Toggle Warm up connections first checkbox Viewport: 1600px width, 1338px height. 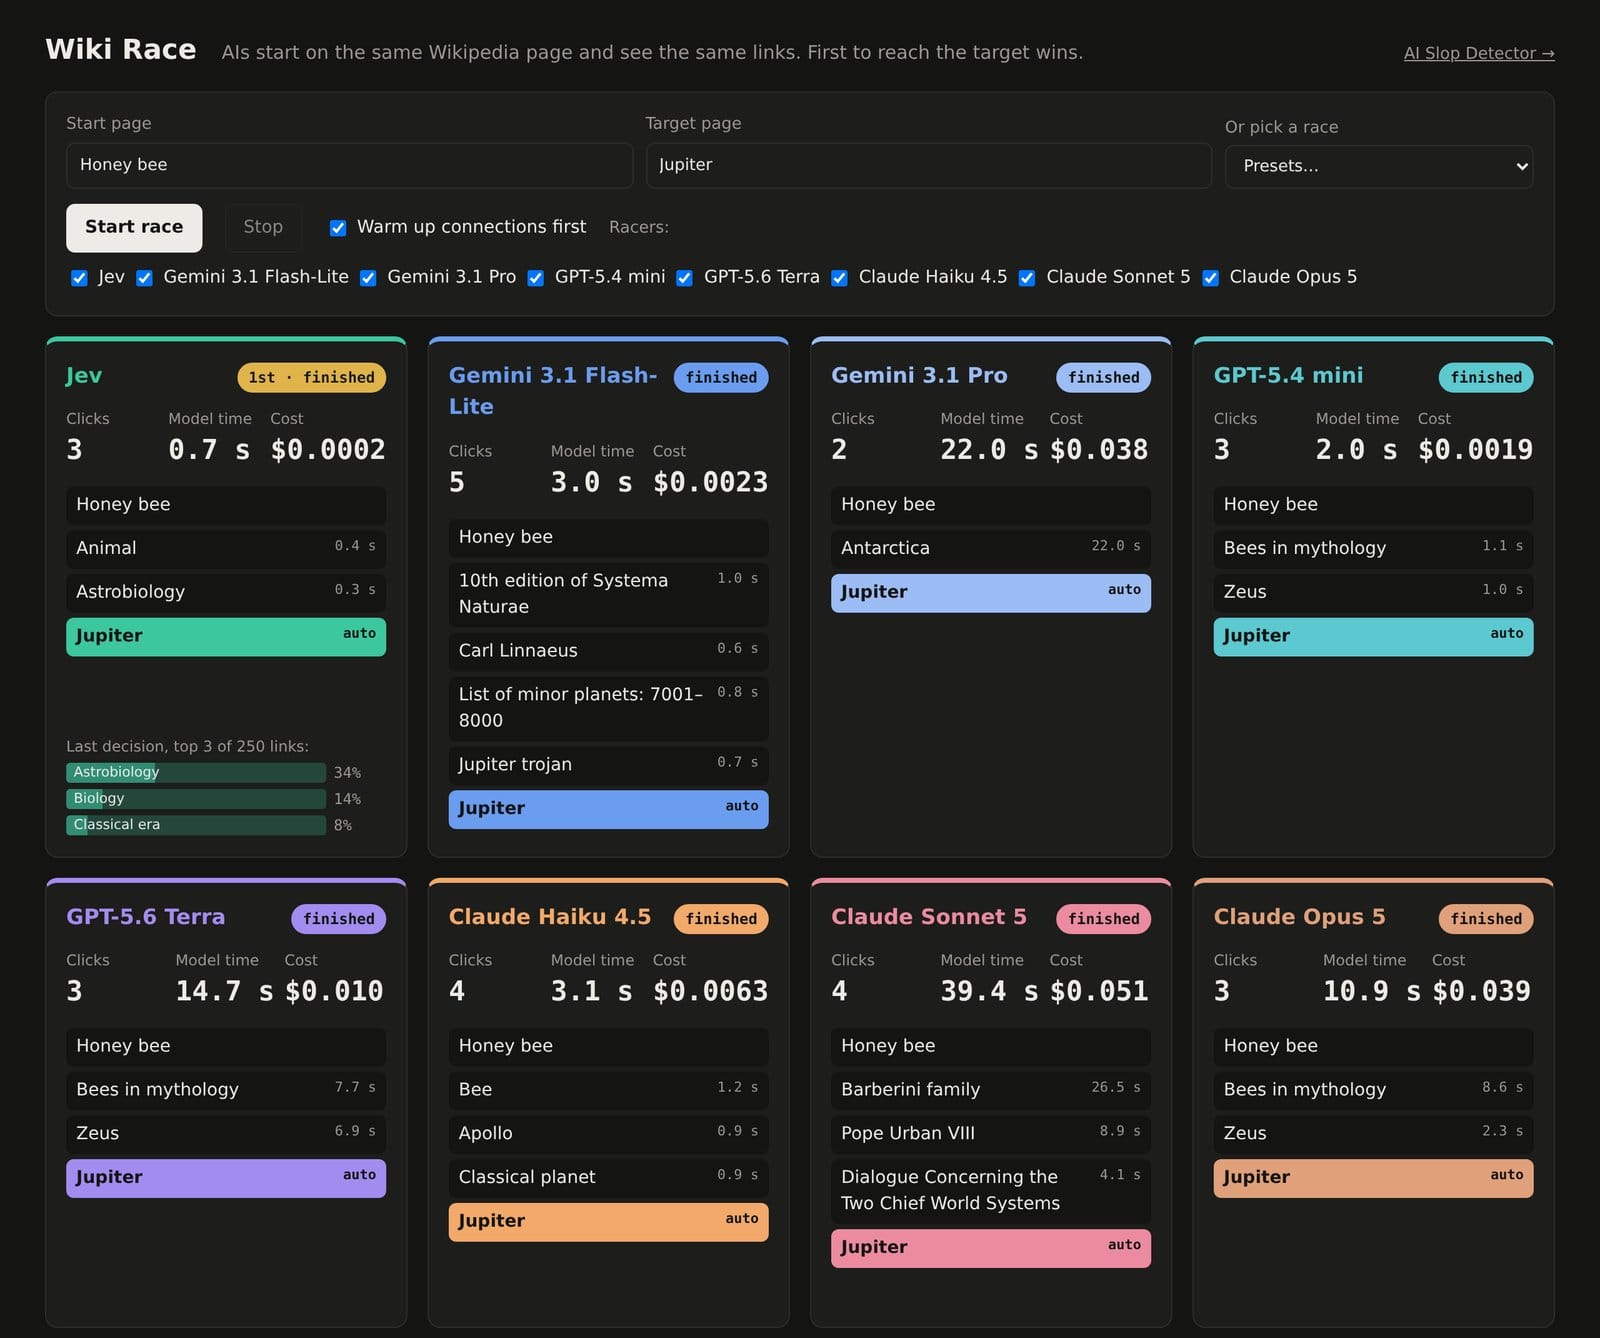pyautogui.click(x=338, y=228)
